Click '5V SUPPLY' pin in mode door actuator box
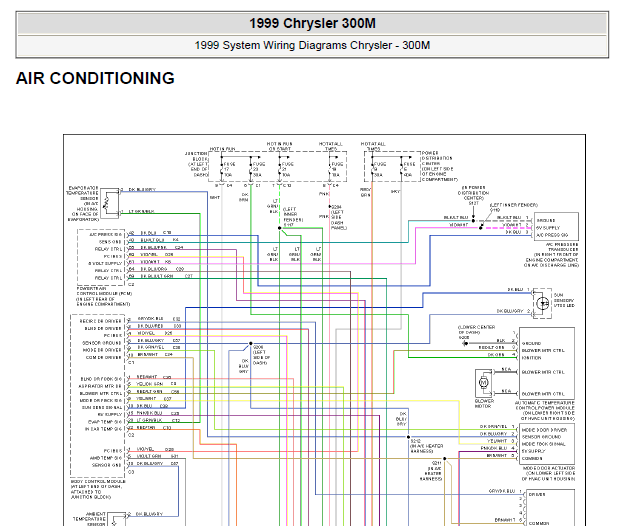Screen dimensions: 618x526 533,451
